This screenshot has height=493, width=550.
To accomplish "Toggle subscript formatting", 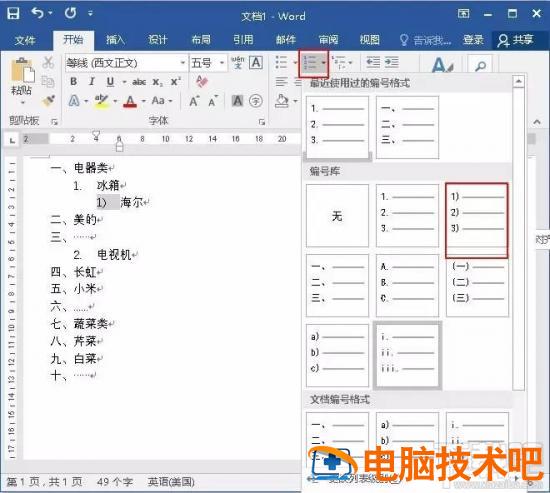I will tap(157, 82).
